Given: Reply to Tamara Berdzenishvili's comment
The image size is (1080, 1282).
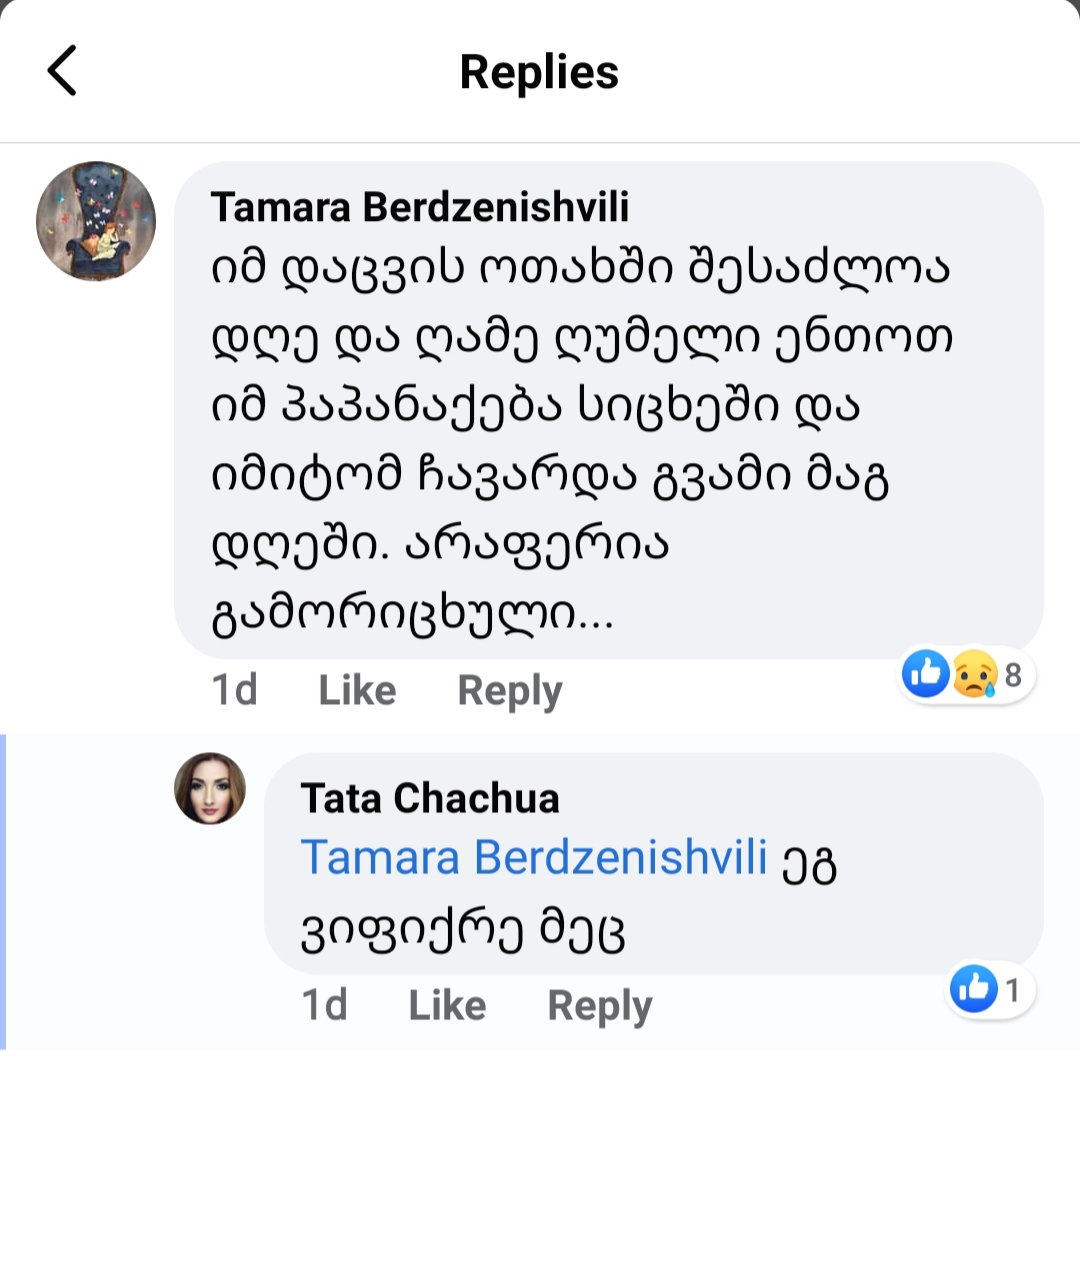Looking at the screenshot, I should [x=510, y=690].
